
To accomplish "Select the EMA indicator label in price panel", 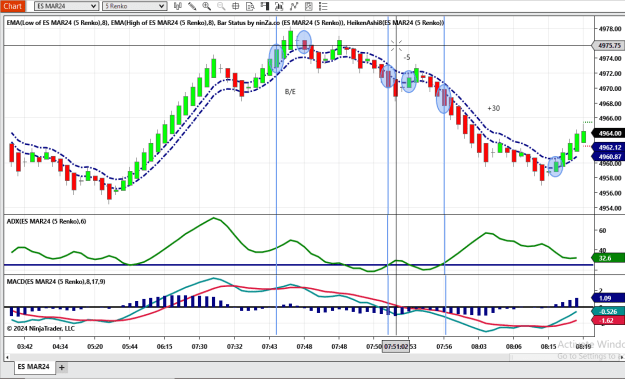I will click(225, 23).
